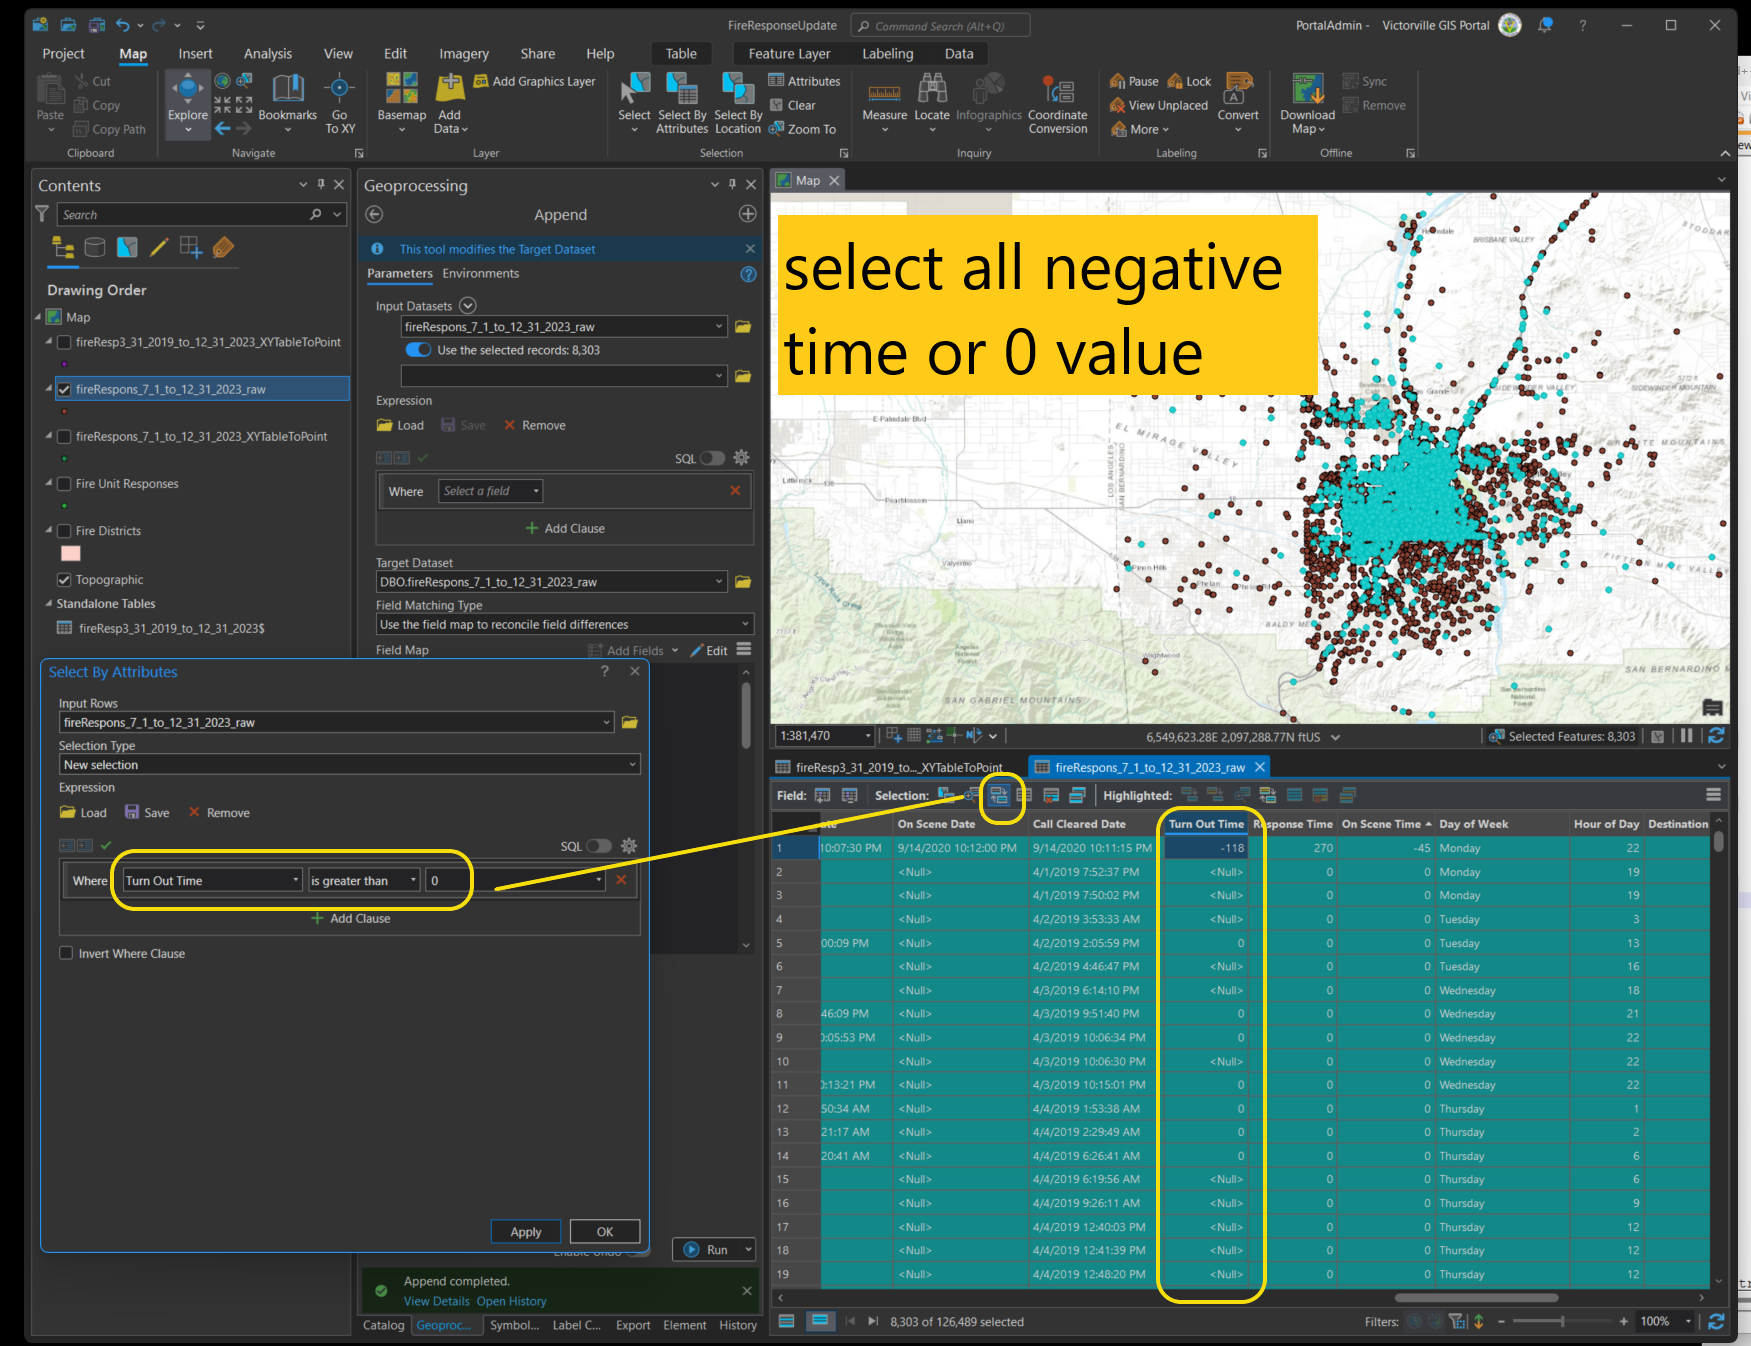
Task: Add Clause in Select By Attributes
Action: pos(351,918)
